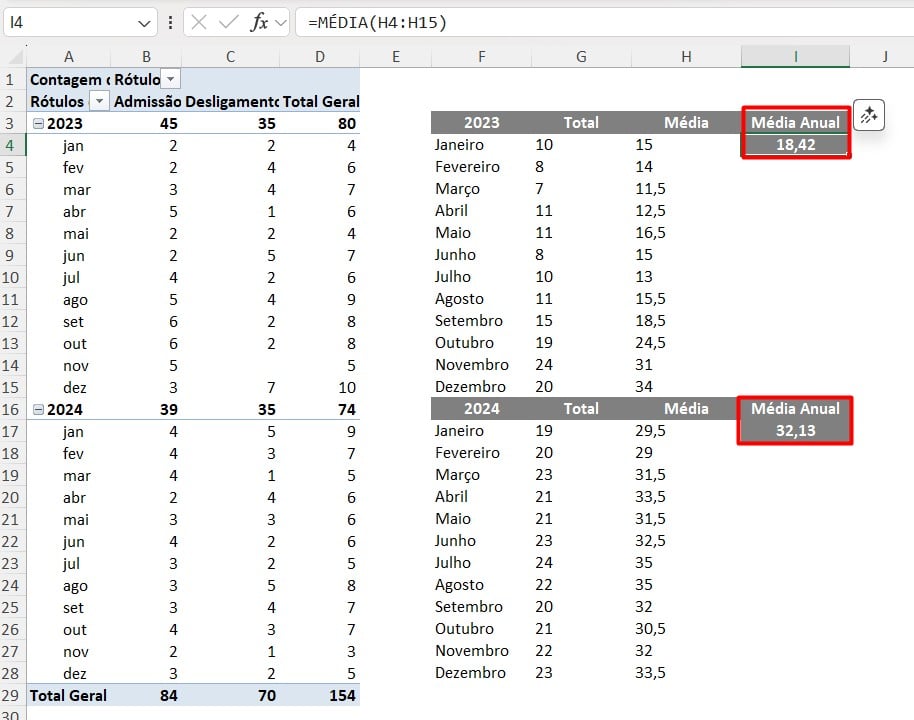Click the Admissão column heading

pyautogui.click(x=147, y=101)
